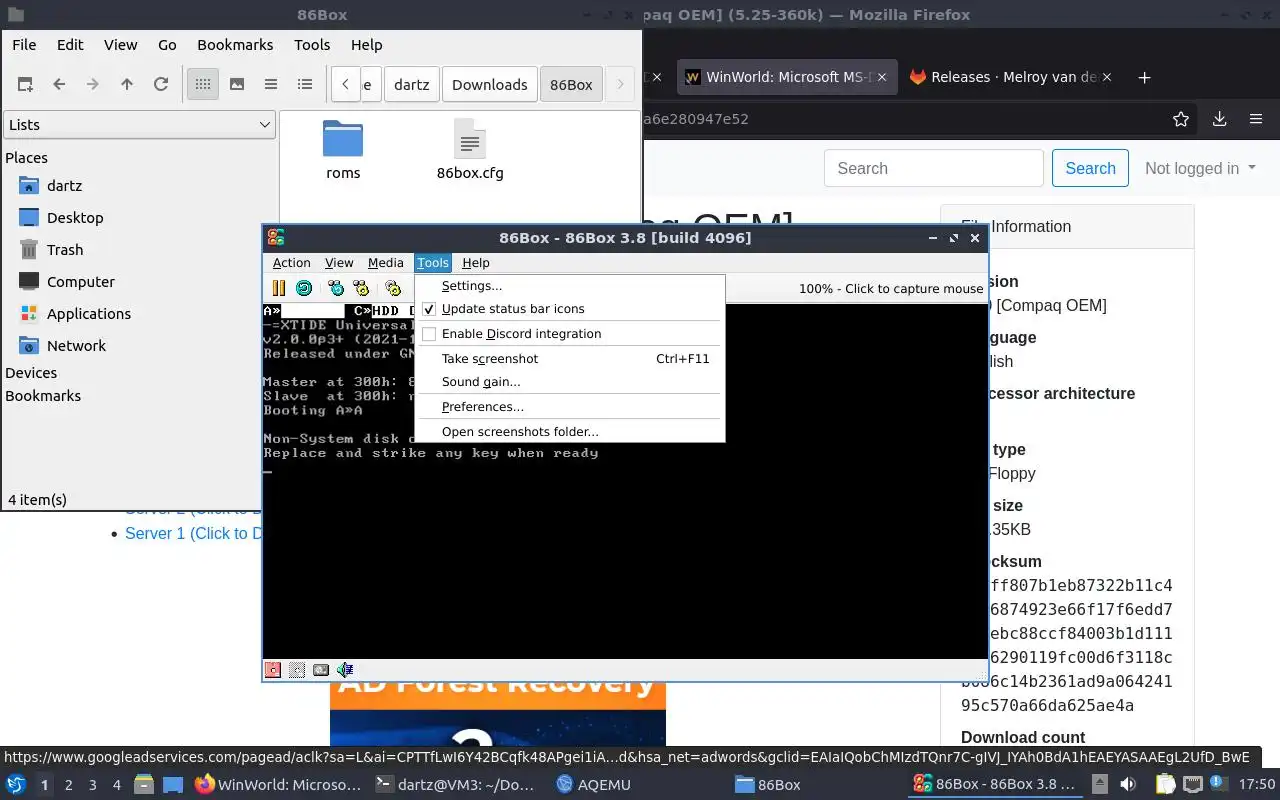Switch file manager to icon grid view
1280x800 pixels.
coord(203,85)
